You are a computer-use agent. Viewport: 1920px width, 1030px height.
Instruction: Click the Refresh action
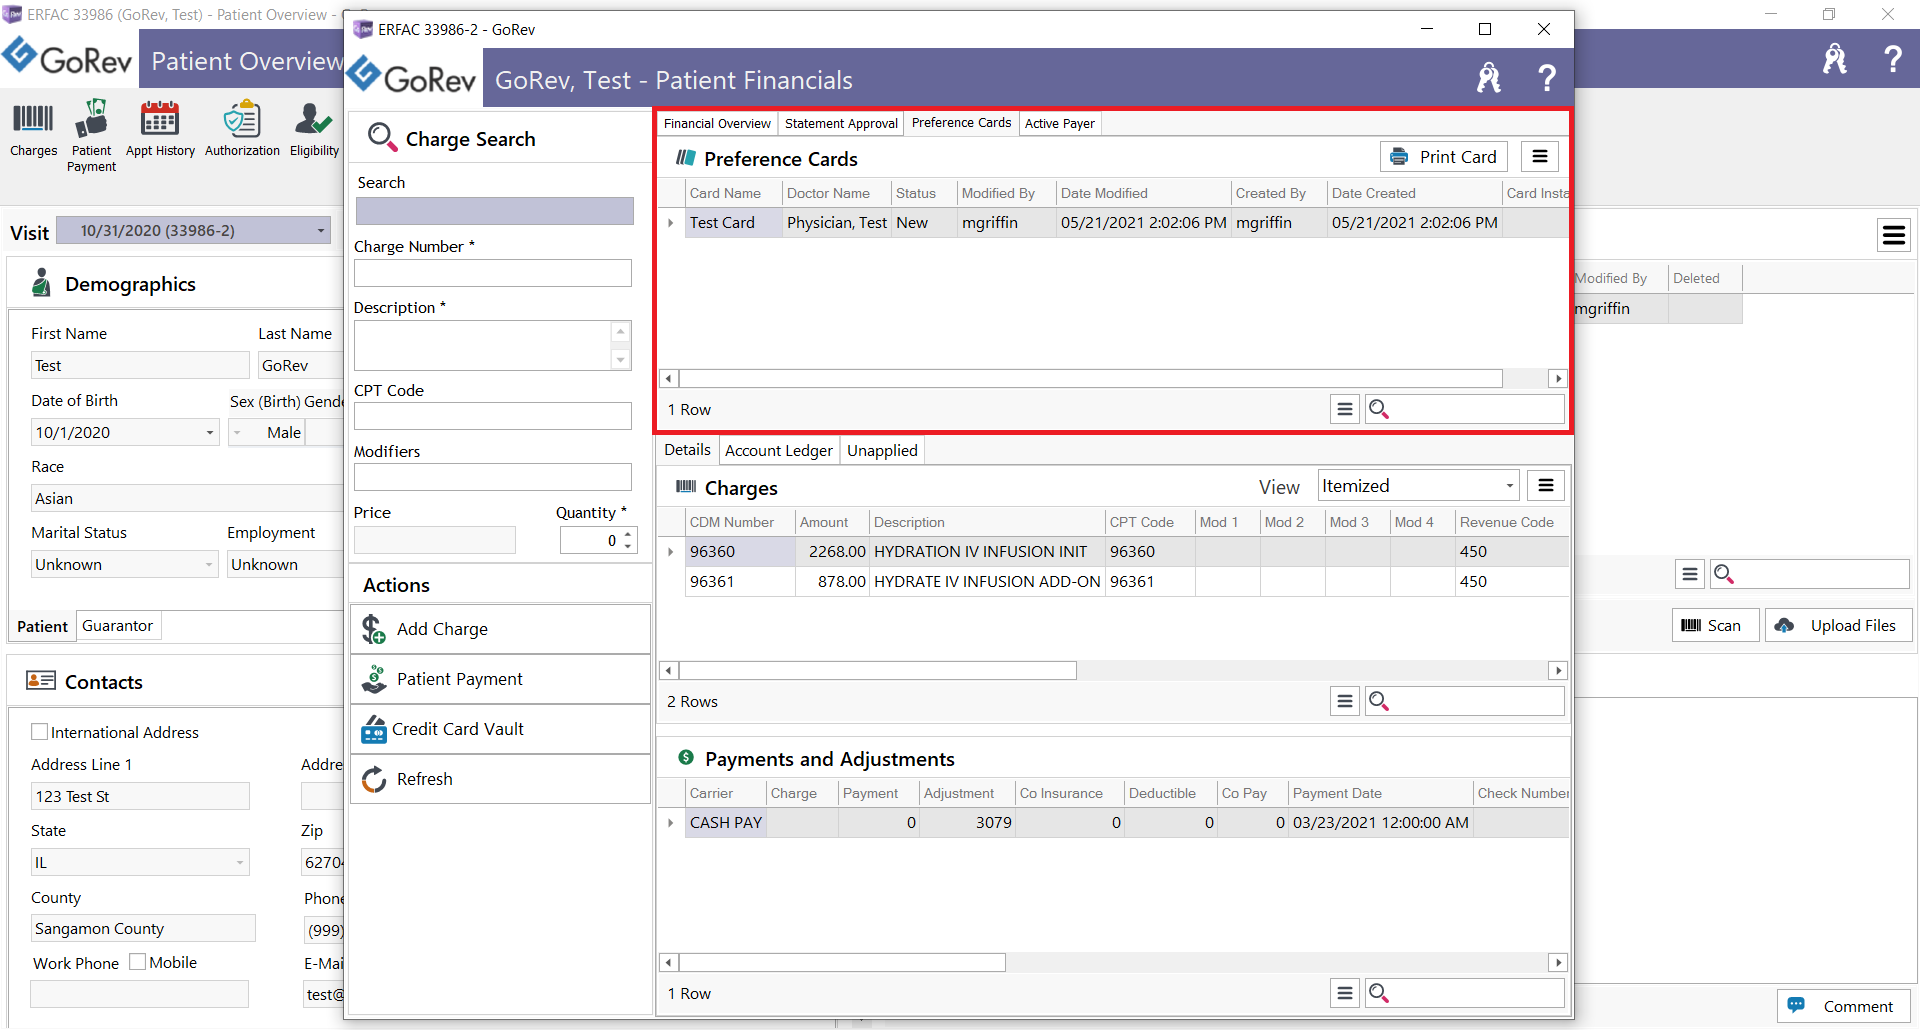[x=500, y=779]
